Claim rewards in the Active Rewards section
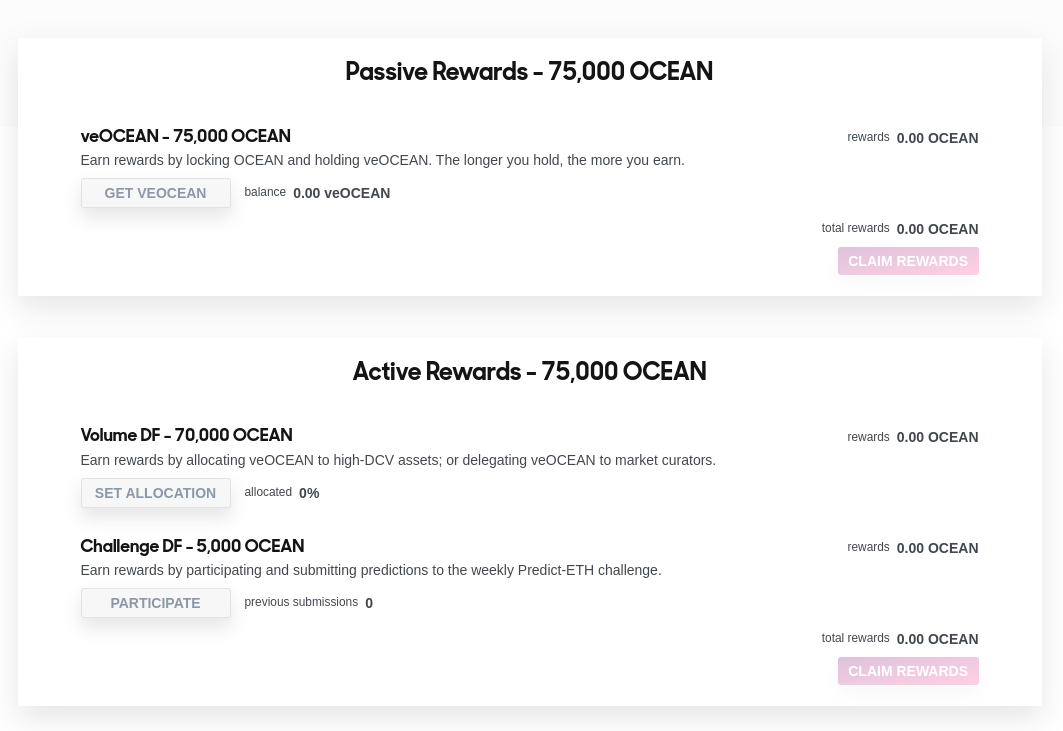Viewport: 1063px width, 731px height. click(x=908, y=671)
